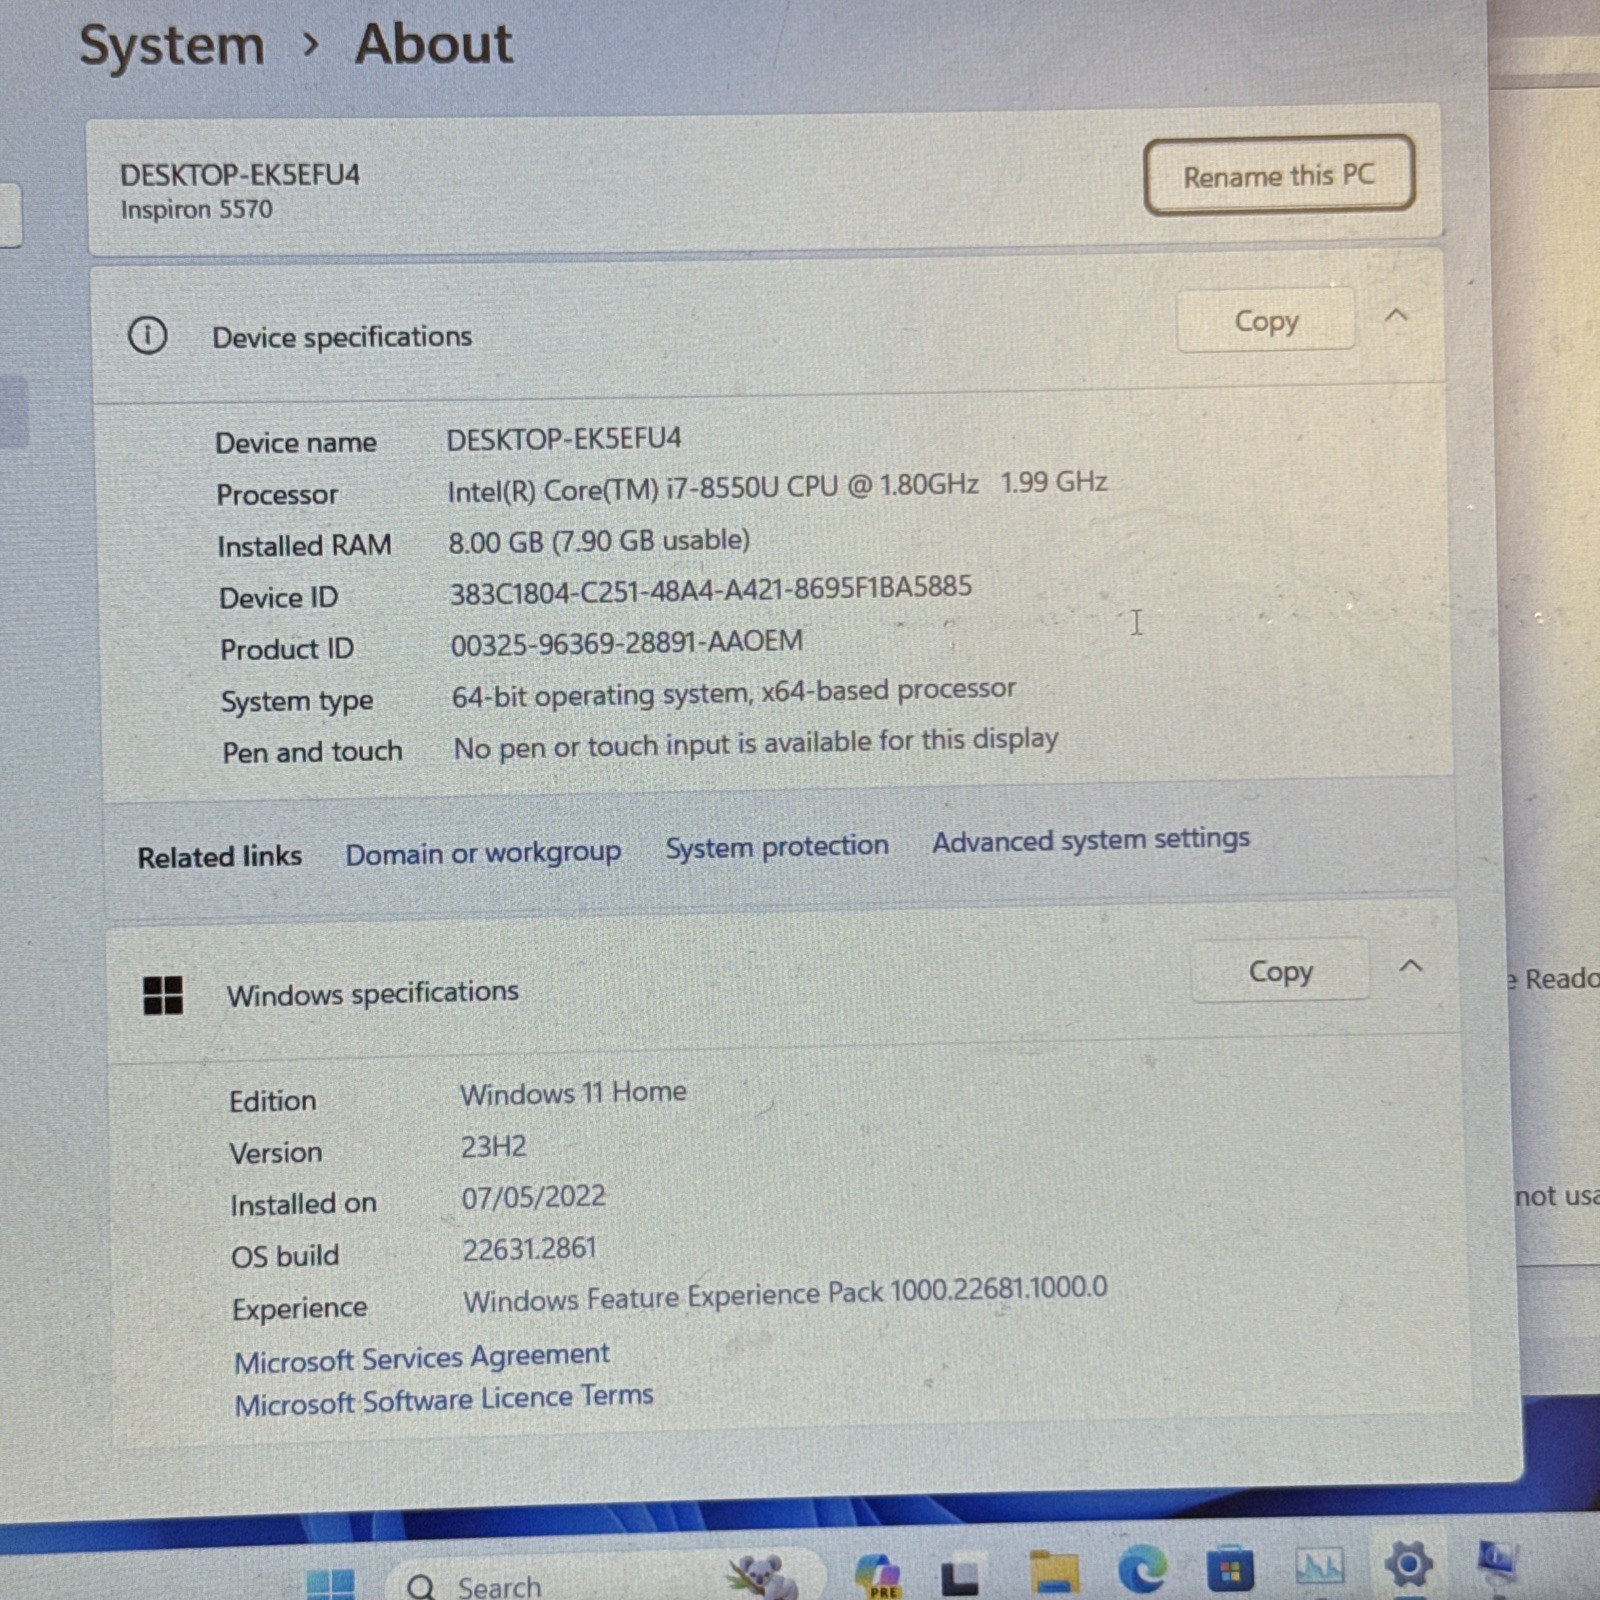The width and height of the screenshot is (1600, 1600).
Task: Copy the Device specifications
Action: click(1266, 321)
